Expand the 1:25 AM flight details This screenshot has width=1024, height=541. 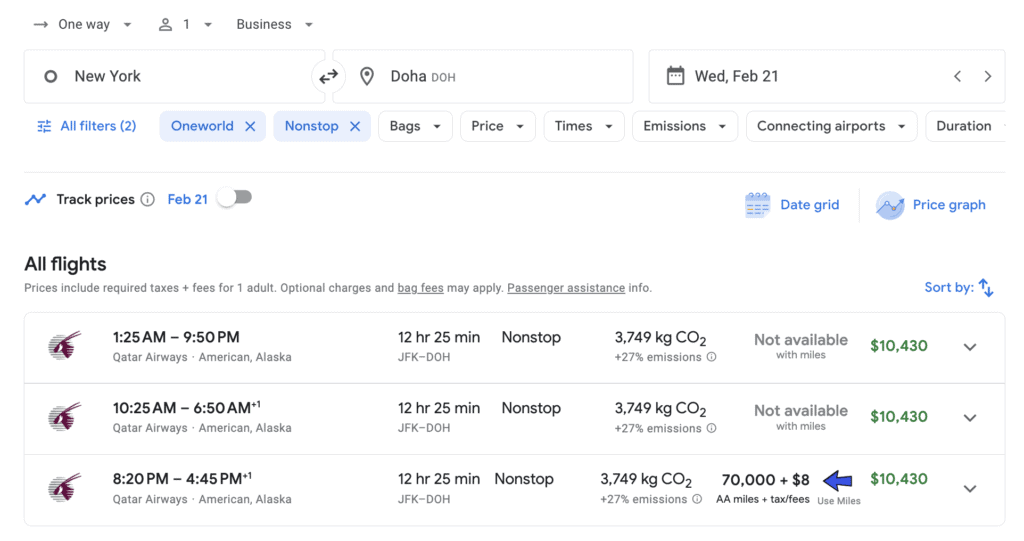(969, 347)
